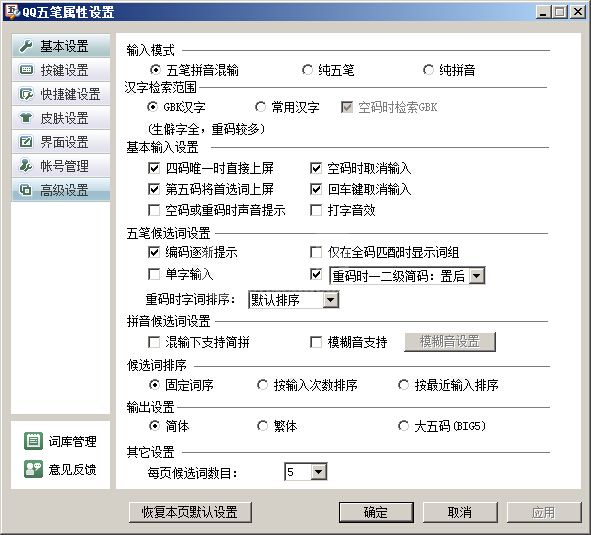Screen dimensions: 591x535
Task: Click the interface icon beside 界面设置
Action: tap(26, 142)
